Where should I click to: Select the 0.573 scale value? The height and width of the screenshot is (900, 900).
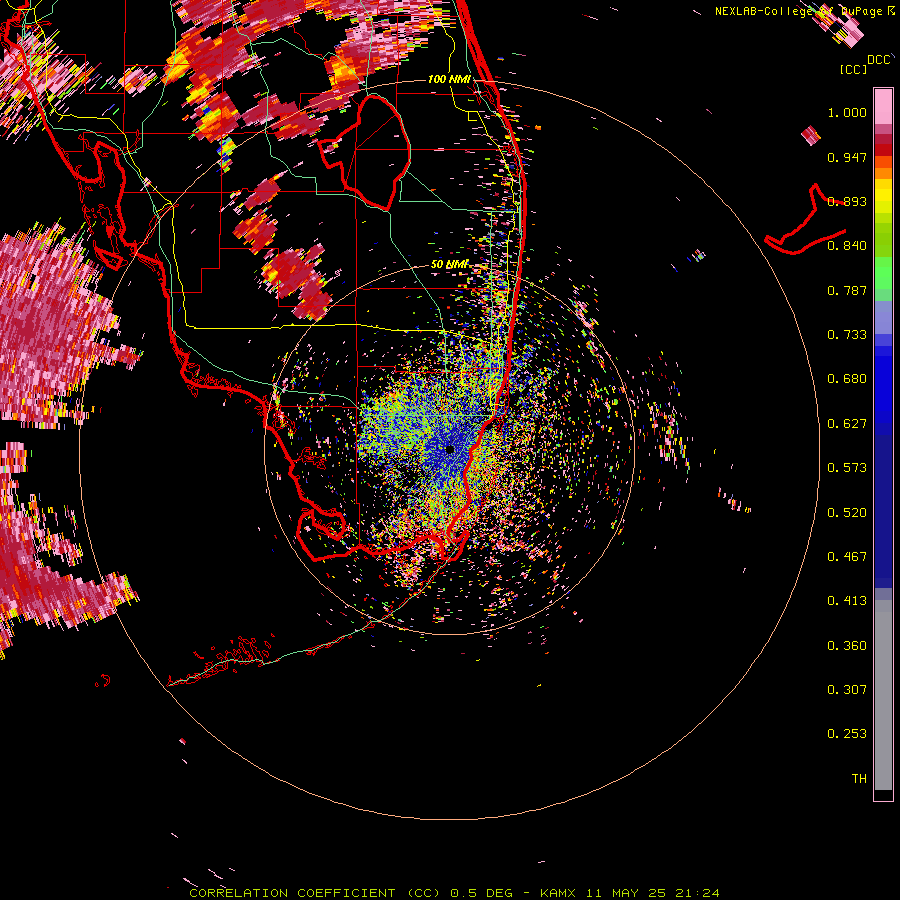(847, 468)
